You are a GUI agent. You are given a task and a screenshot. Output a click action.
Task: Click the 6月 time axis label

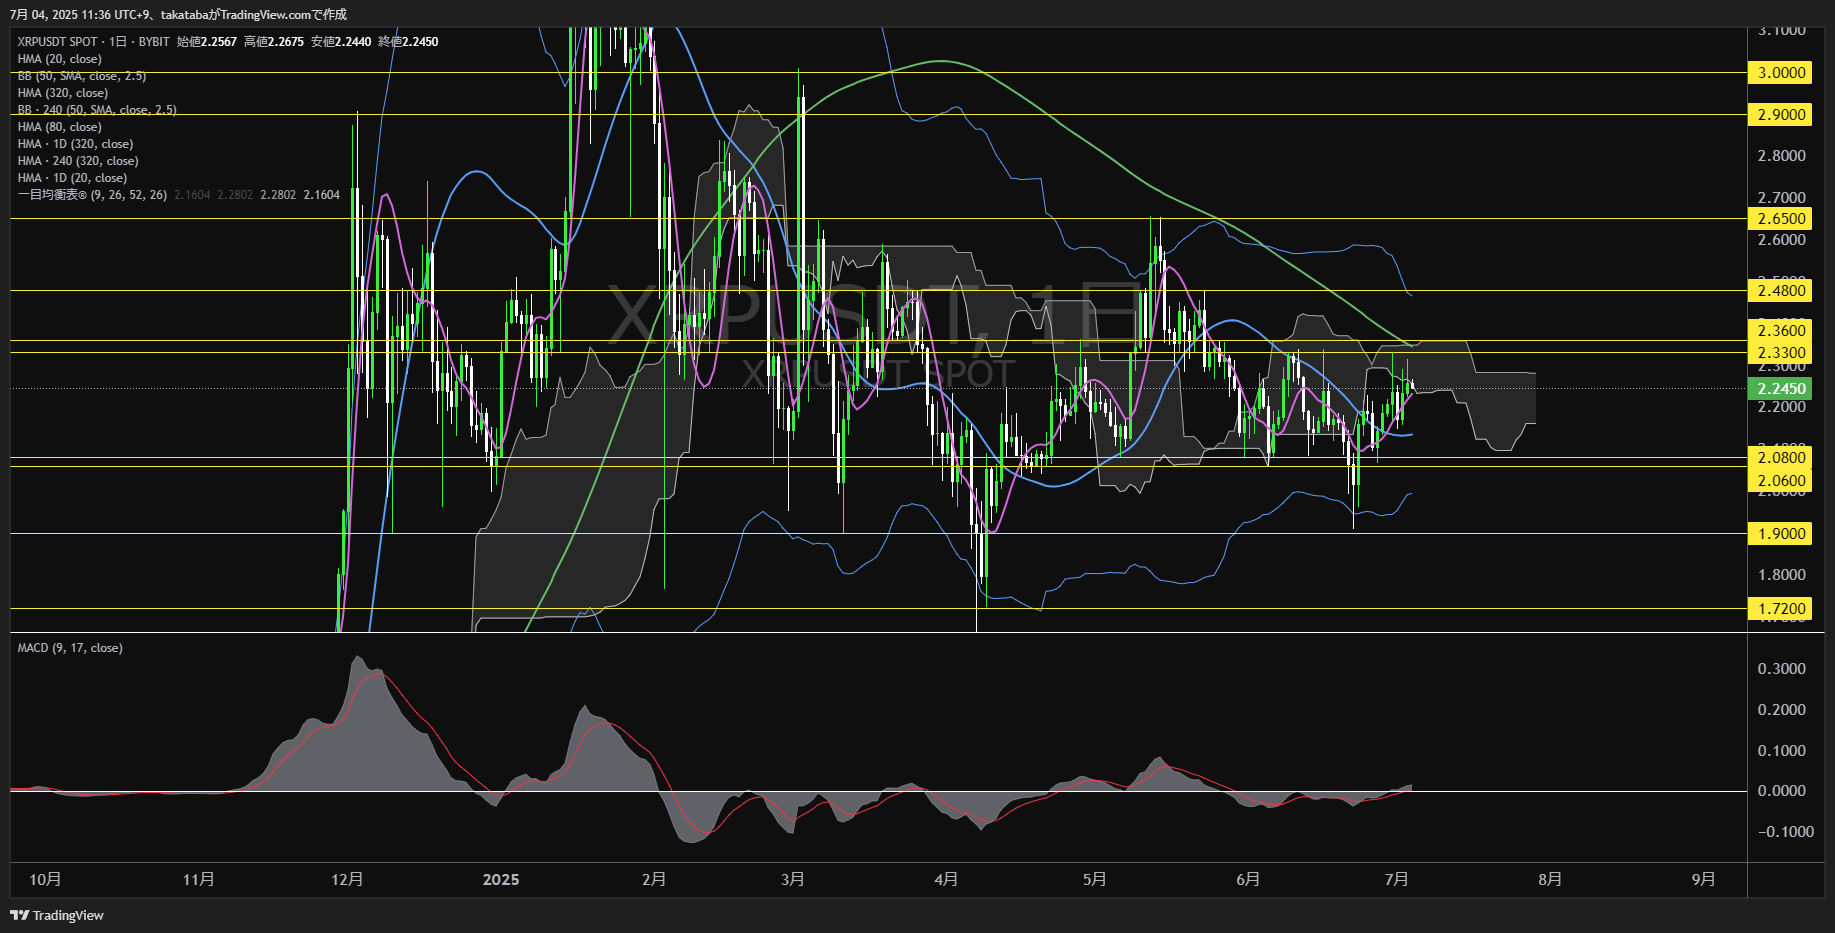[1248, 879]
